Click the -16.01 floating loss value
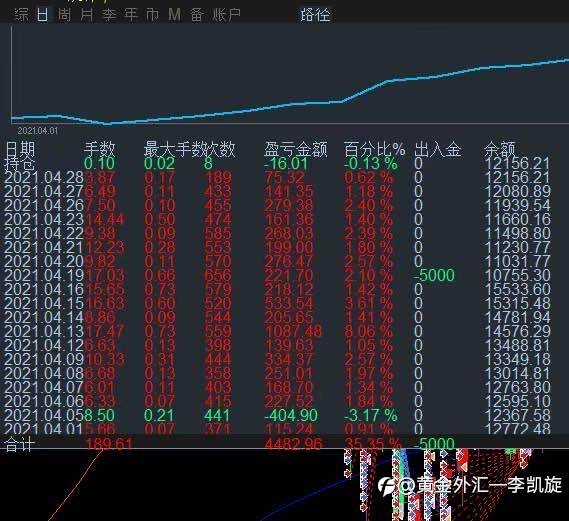The image size is (569, 521). click(287, 164)
